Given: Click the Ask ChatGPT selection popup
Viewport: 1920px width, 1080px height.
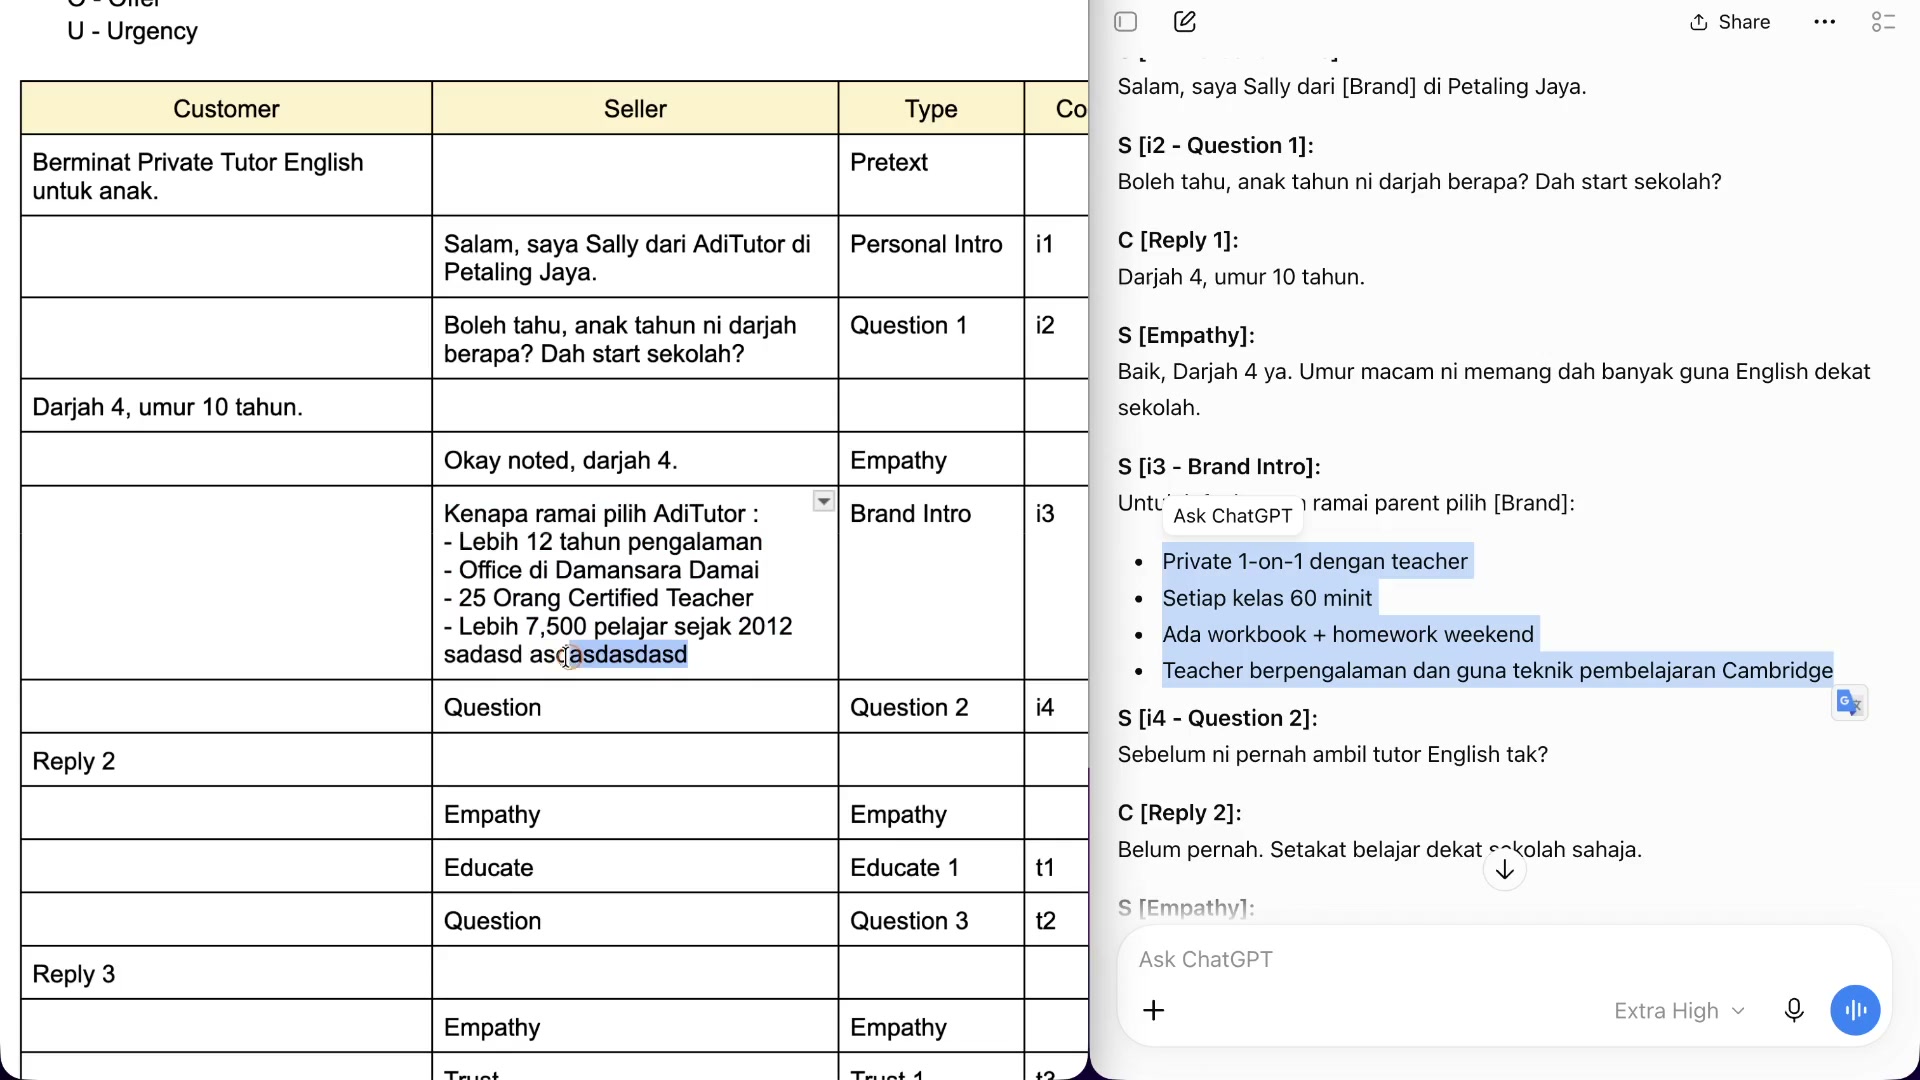Looking at the screenshot, I should 1233,516.
